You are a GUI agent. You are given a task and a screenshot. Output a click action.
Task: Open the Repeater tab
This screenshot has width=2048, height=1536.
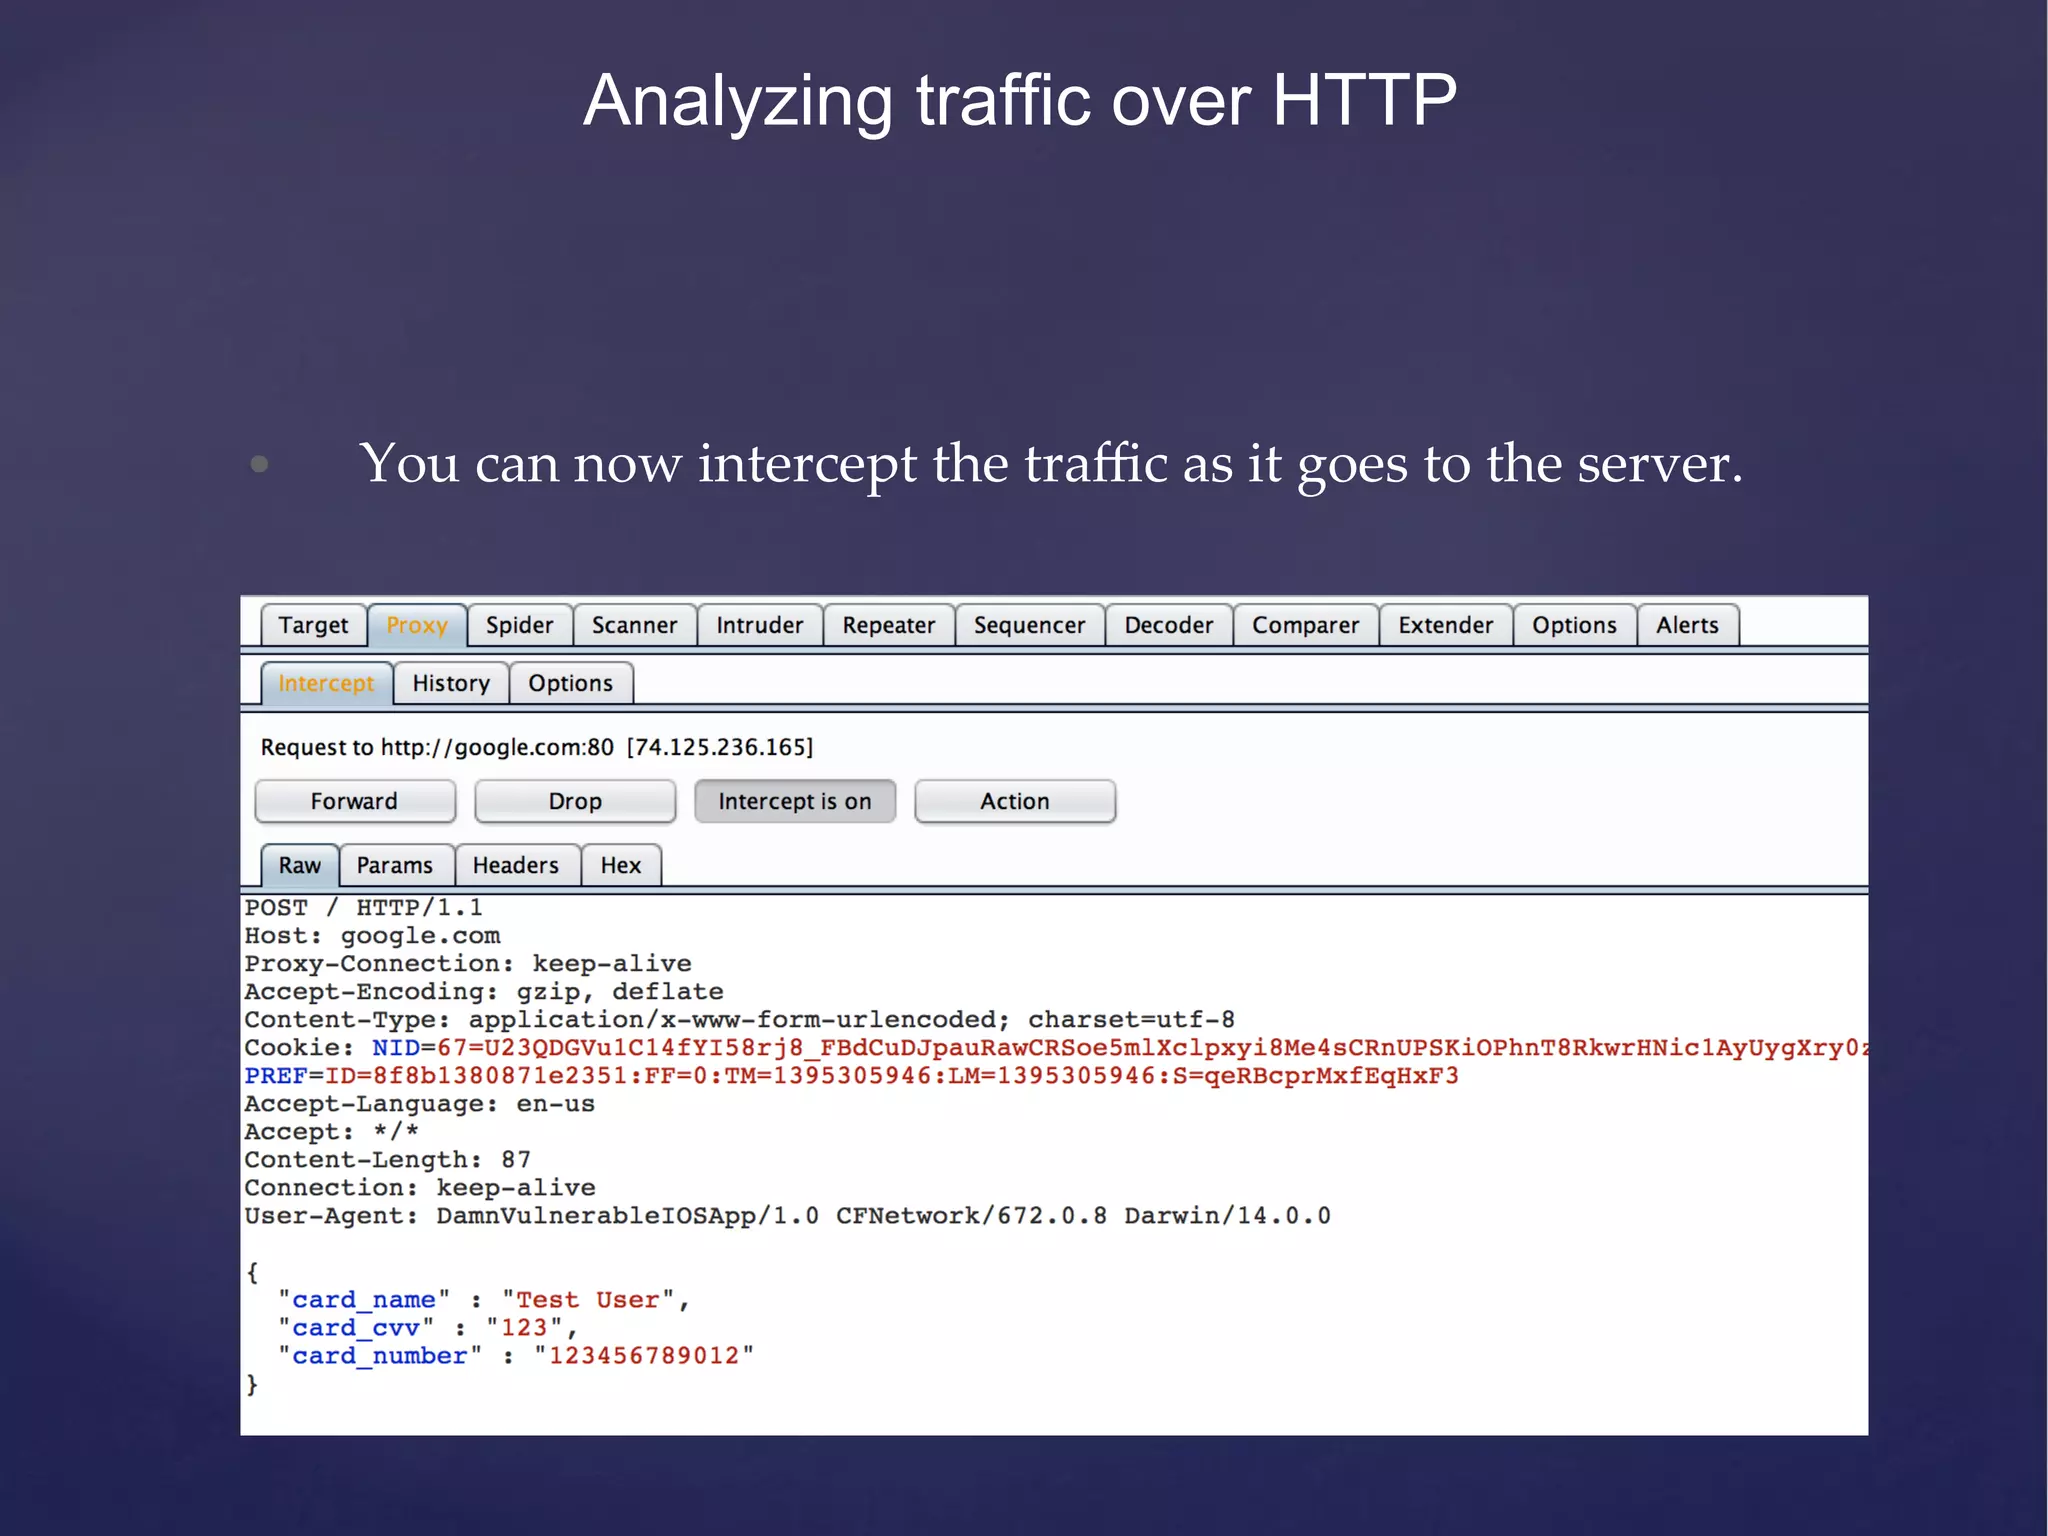pos(888,625)
